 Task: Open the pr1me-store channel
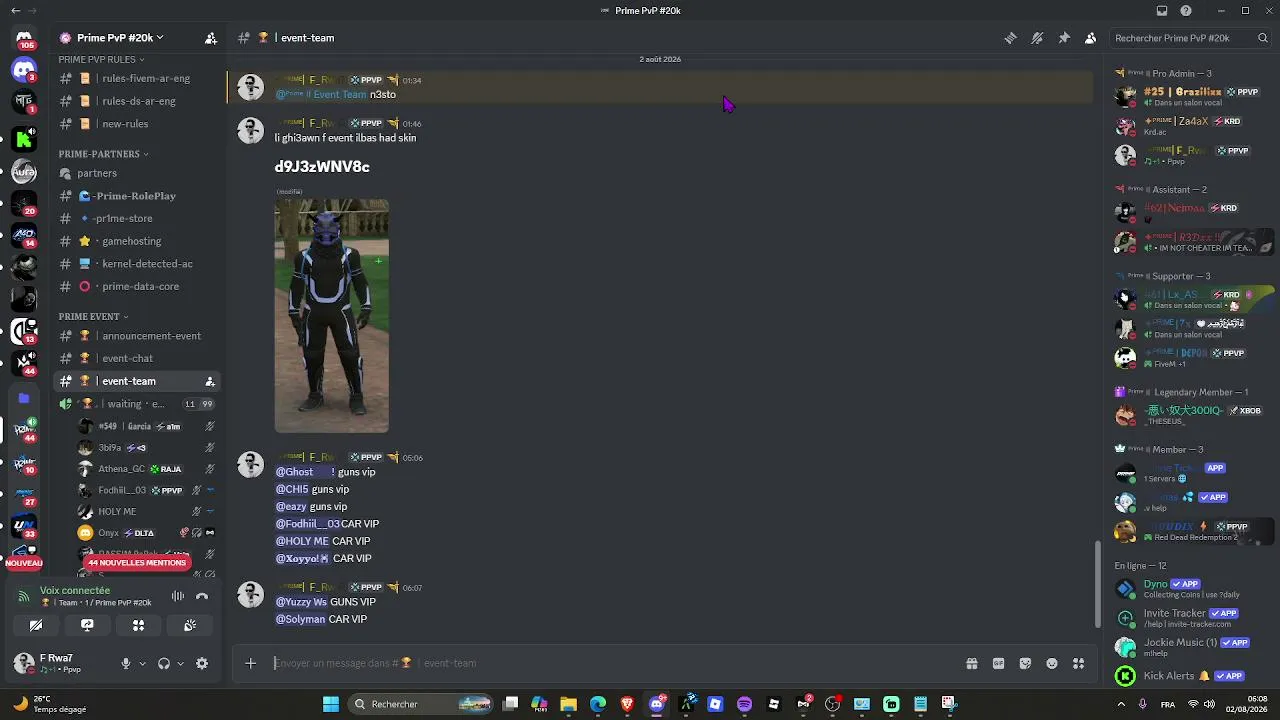click(137, 218)
